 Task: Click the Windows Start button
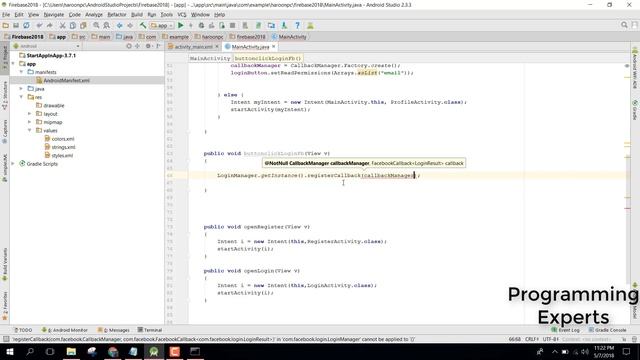(x=9, y=351)
